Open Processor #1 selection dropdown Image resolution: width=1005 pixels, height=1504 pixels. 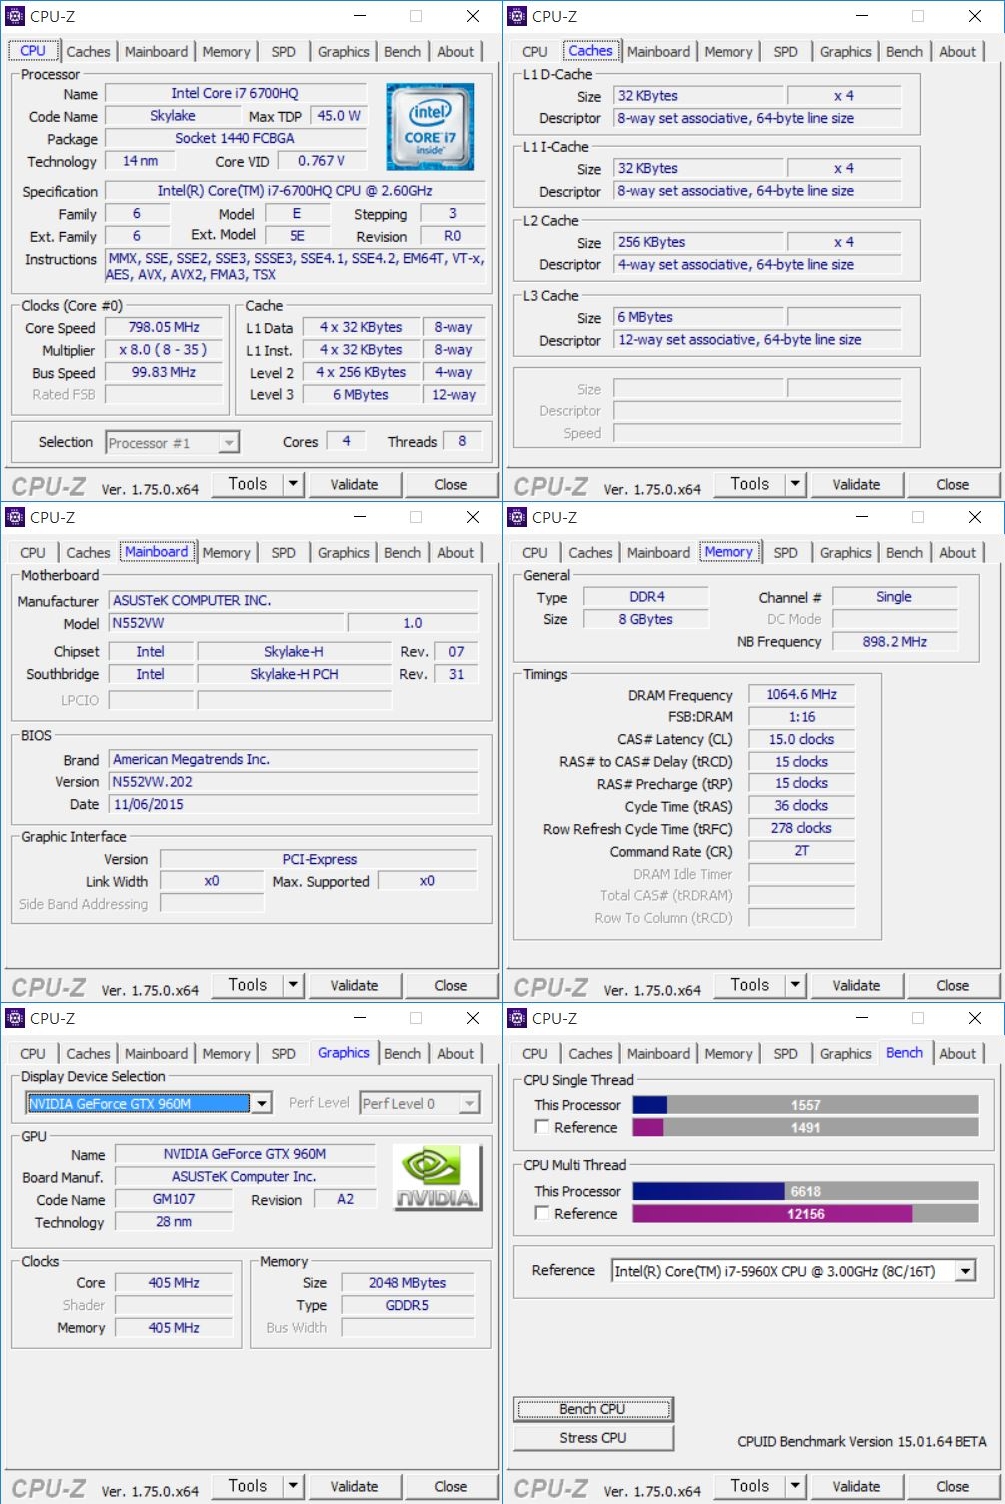coord(229,443)
